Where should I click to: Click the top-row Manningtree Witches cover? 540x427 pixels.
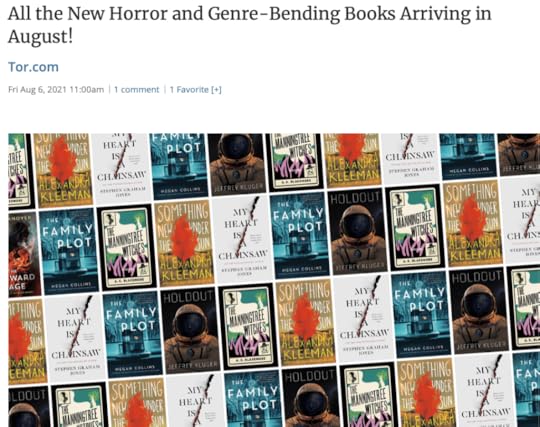pyautogui.click(x=294, y=162)
